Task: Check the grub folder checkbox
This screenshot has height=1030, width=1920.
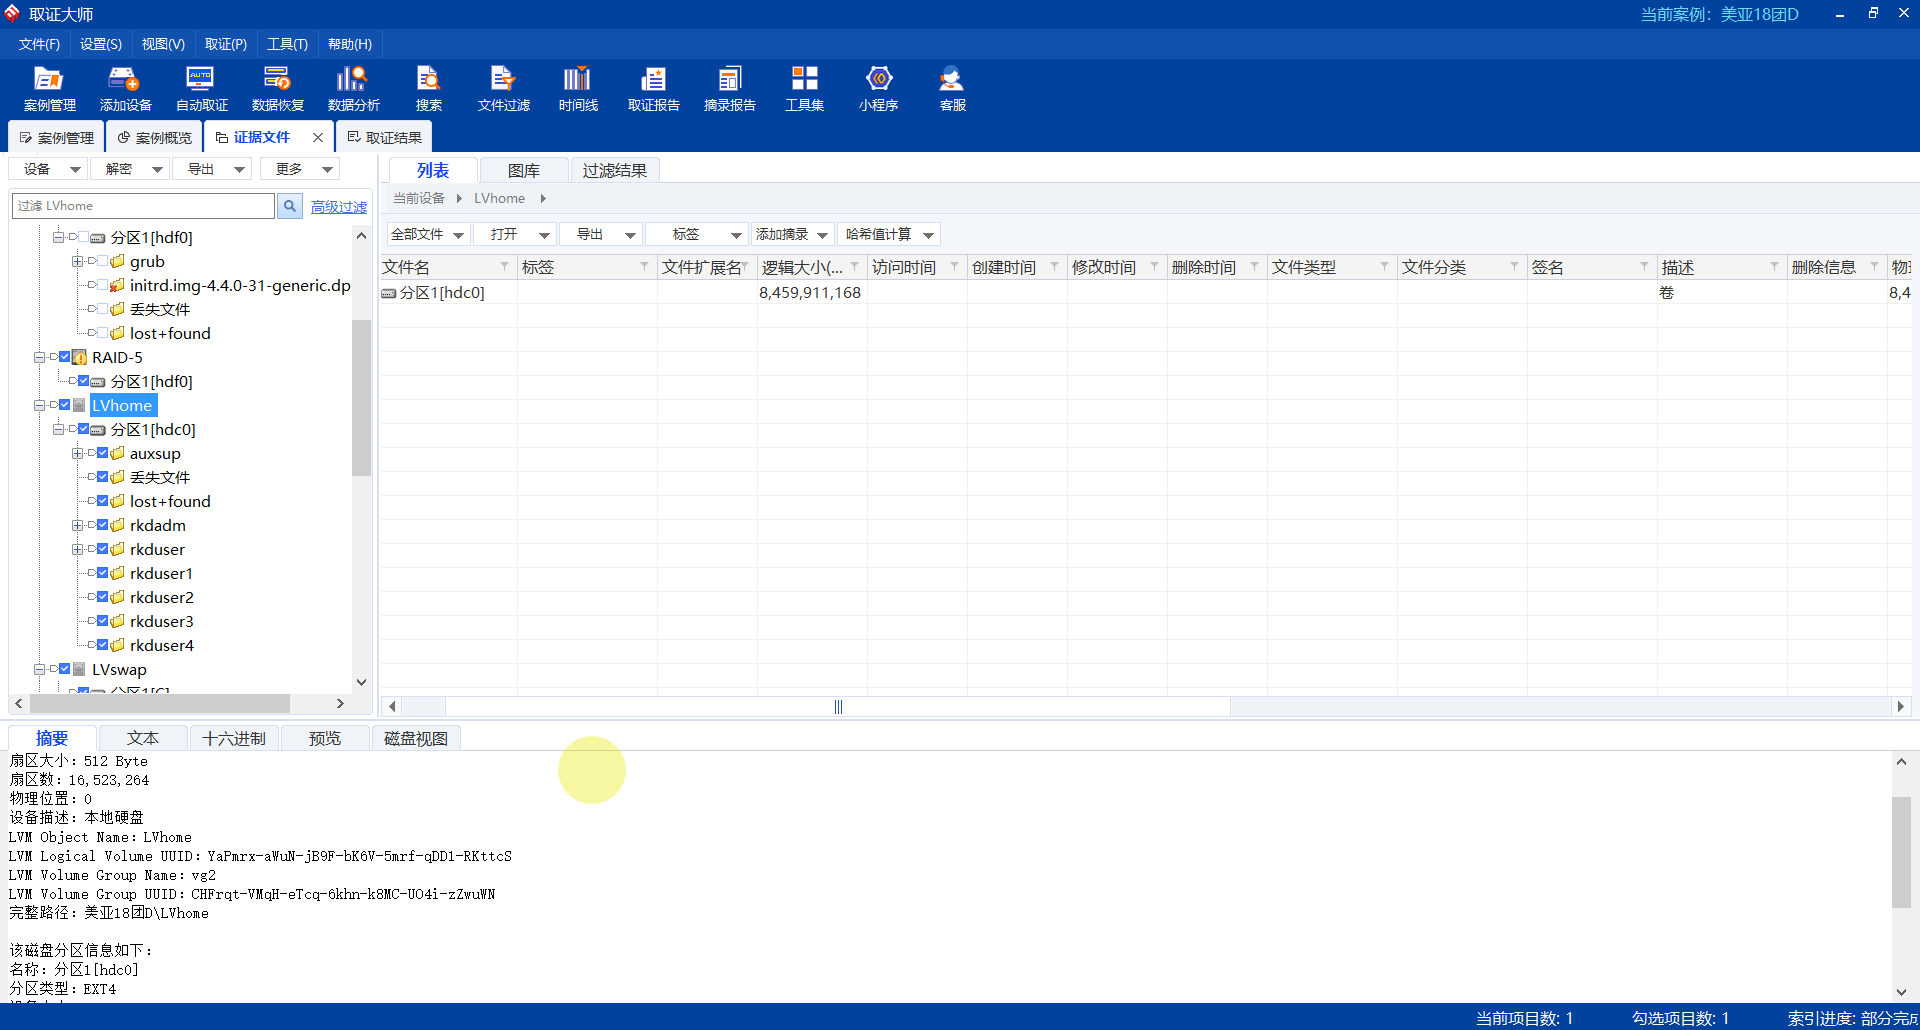Action: point(103,261)
